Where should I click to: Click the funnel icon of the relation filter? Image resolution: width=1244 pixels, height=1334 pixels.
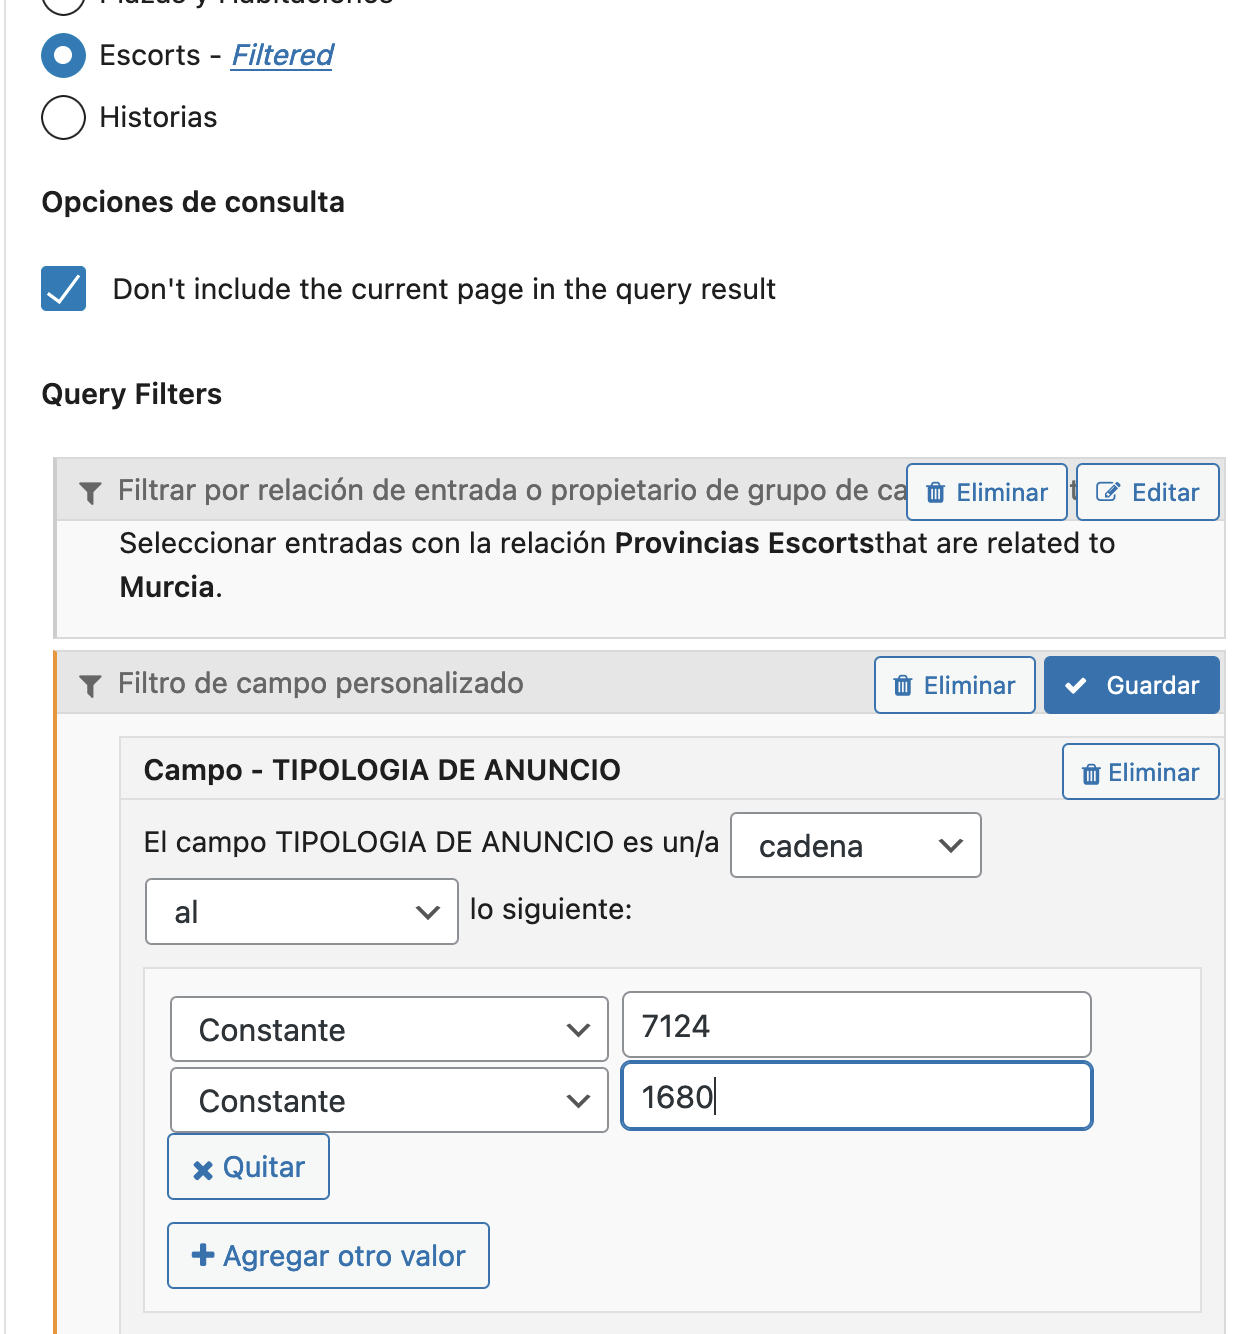tap(90, 493)
